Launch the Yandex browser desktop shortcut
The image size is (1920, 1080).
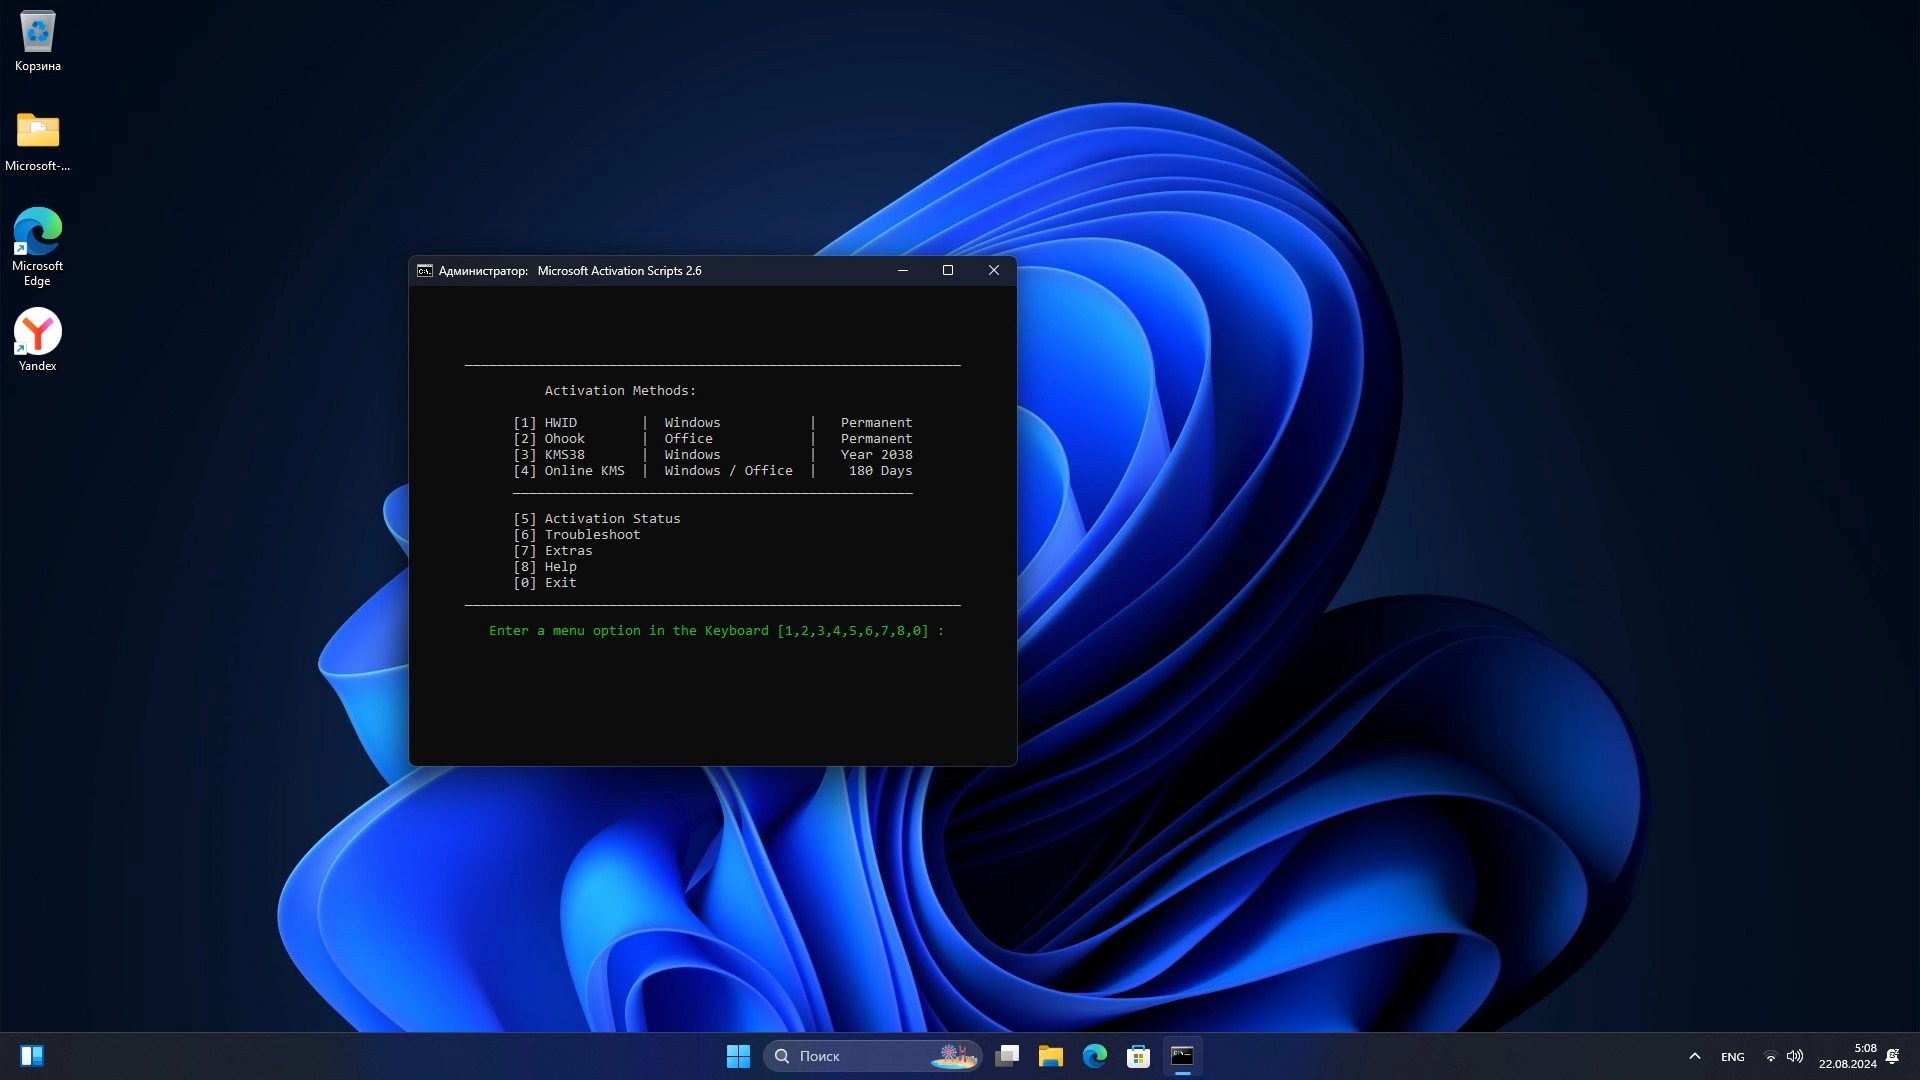(38, 340)
